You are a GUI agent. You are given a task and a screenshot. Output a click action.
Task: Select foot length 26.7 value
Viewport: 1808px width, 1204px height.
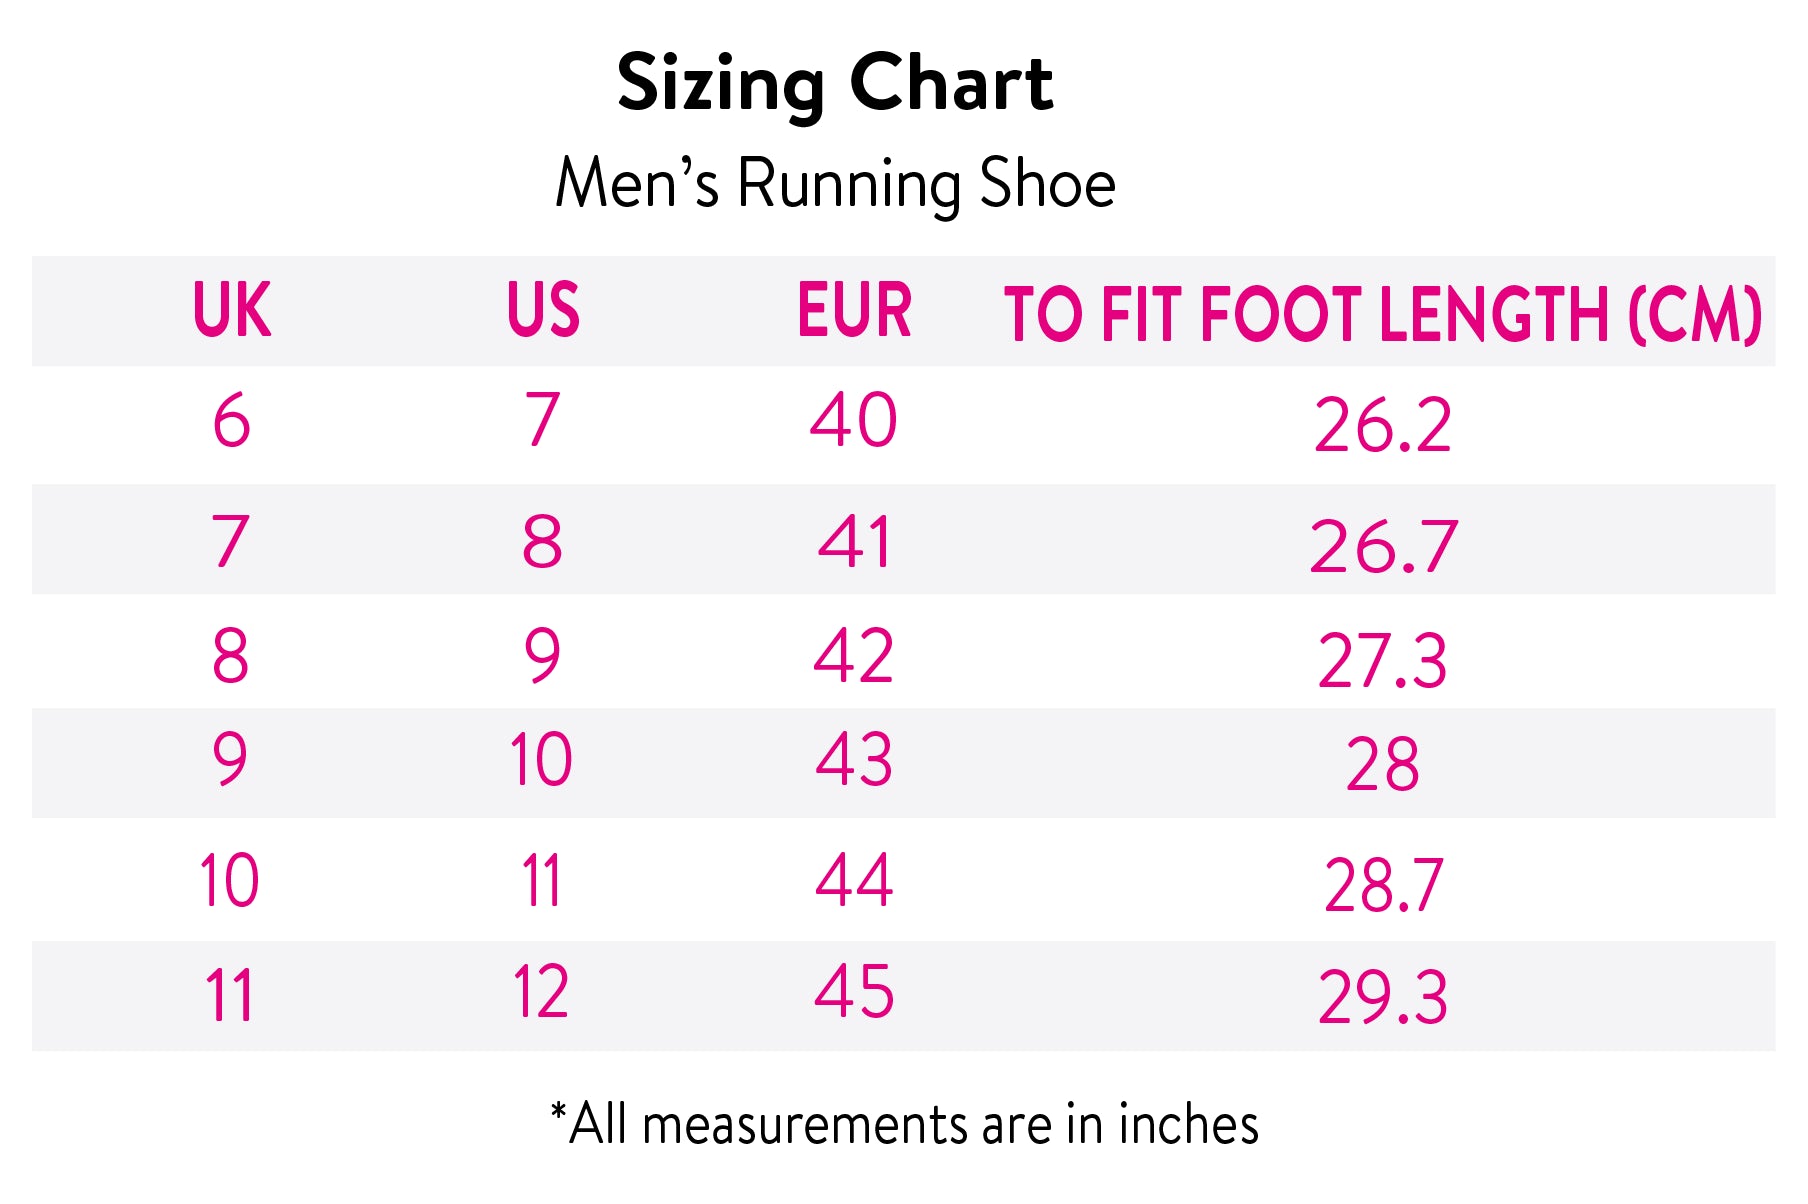(1383, 547)
